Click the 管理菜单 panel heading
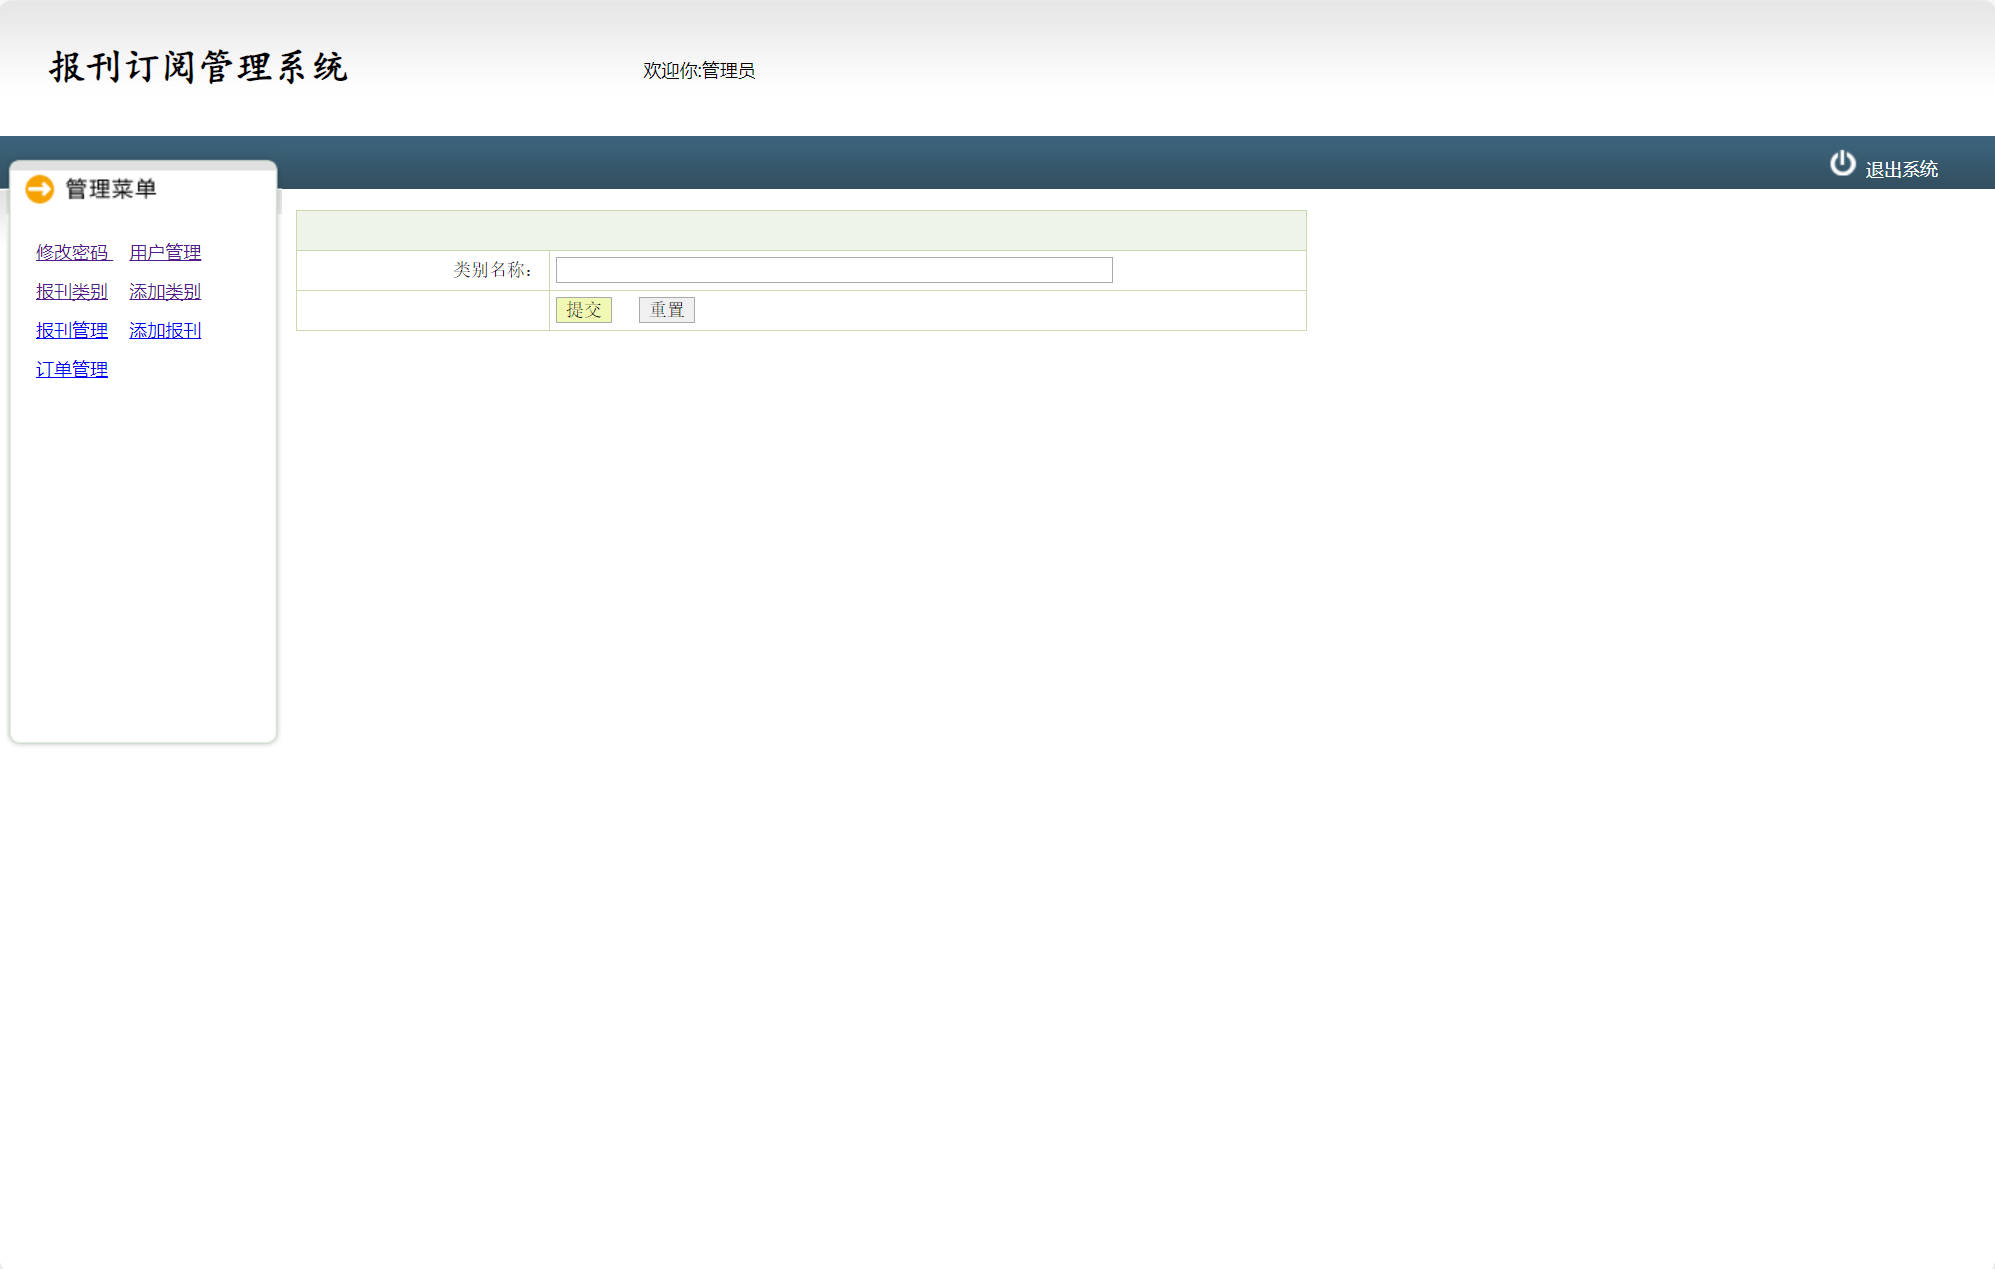The image size is (1995, 1269). click(111, 189)
